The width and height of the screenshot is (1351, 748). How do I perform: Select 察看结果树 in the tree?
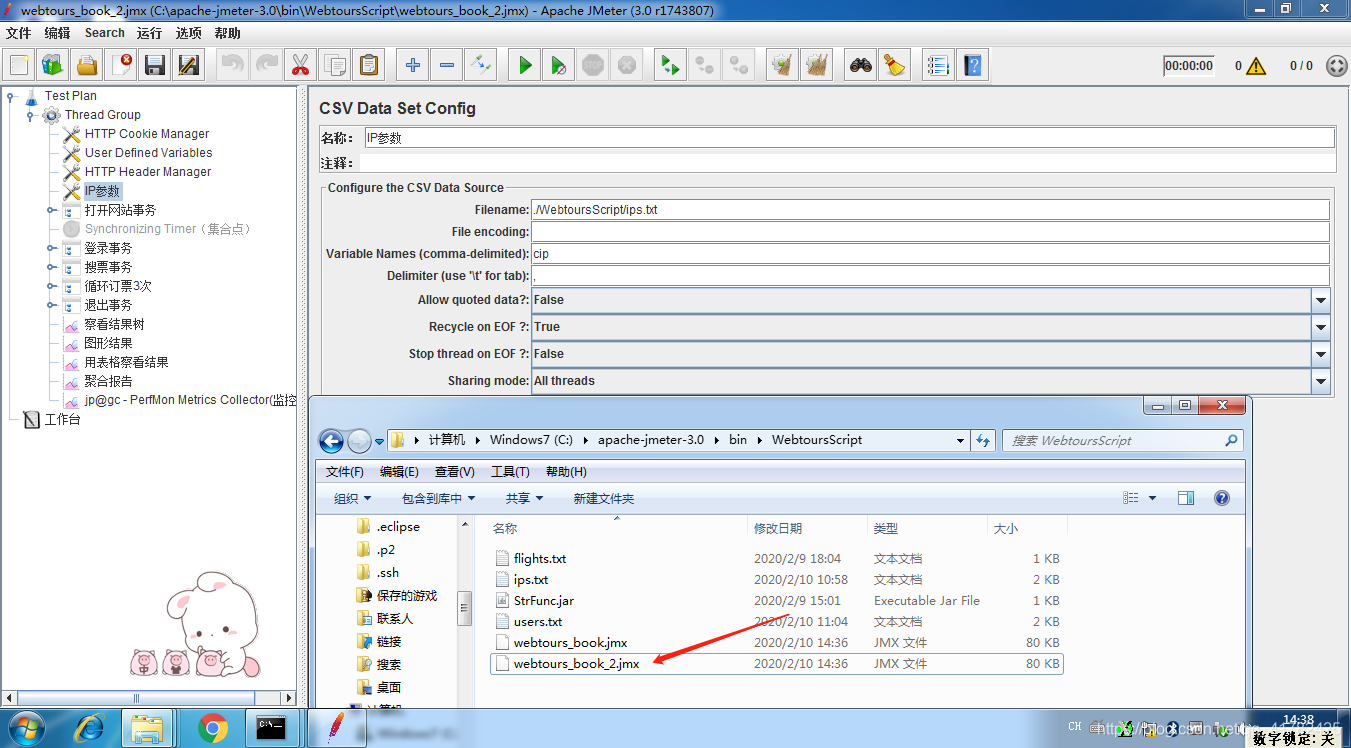coord(114,324)
